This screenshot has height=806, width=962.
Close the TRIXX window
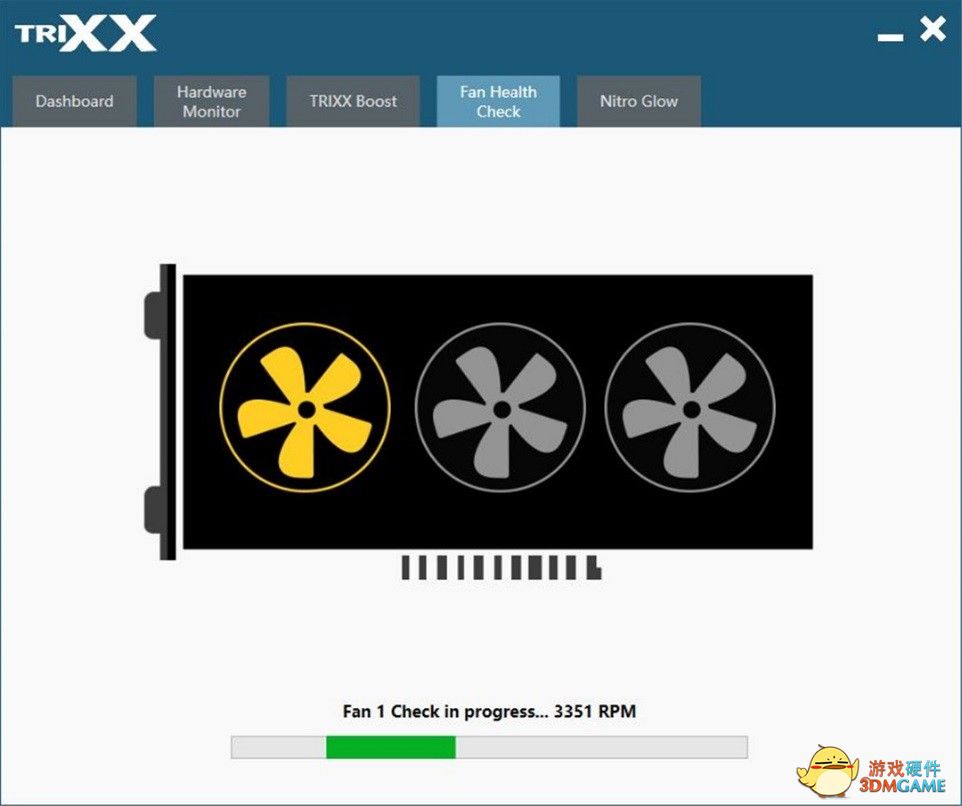coord(933,29)
